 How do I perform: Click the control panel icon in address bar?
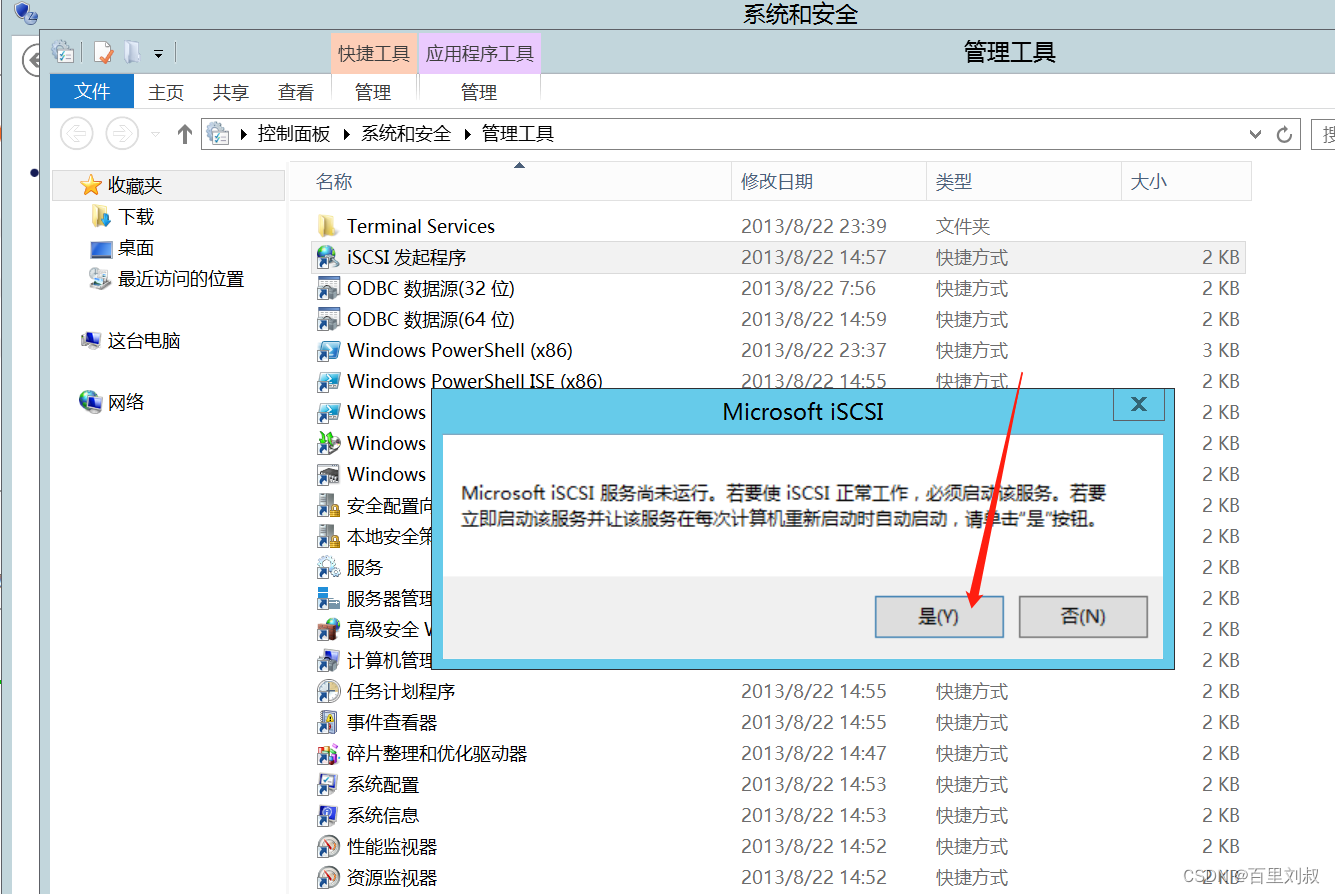point(217,133)
